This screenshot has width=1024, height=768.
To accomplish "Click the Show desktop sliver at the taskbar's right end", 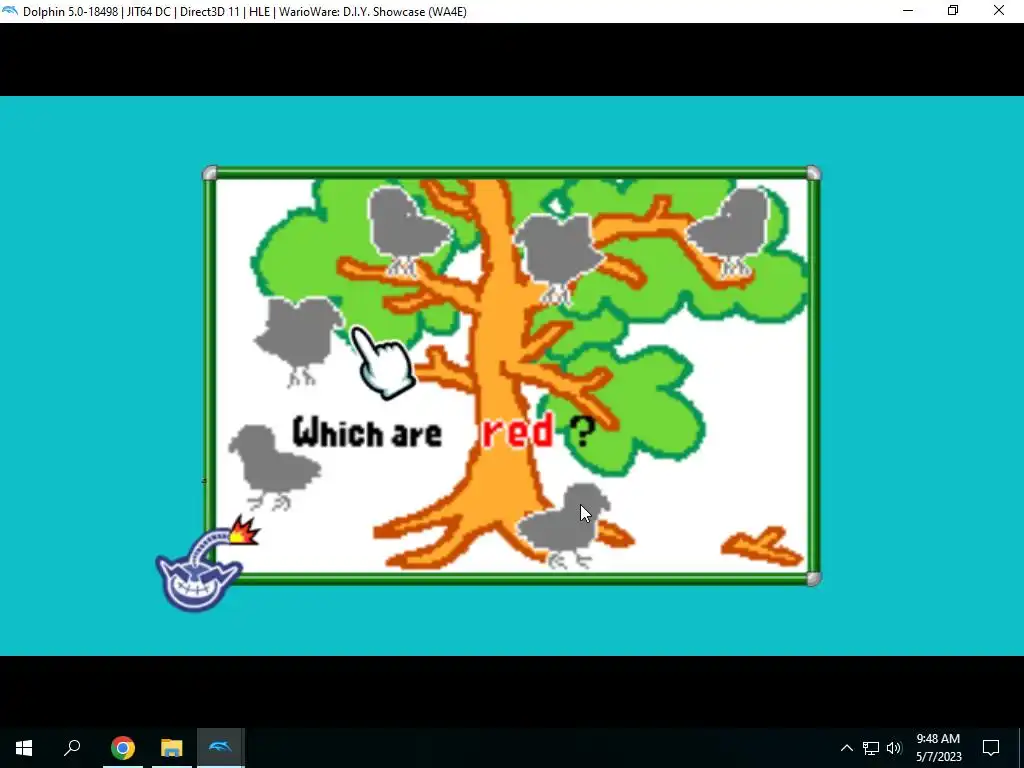I will coord(1021,748).
